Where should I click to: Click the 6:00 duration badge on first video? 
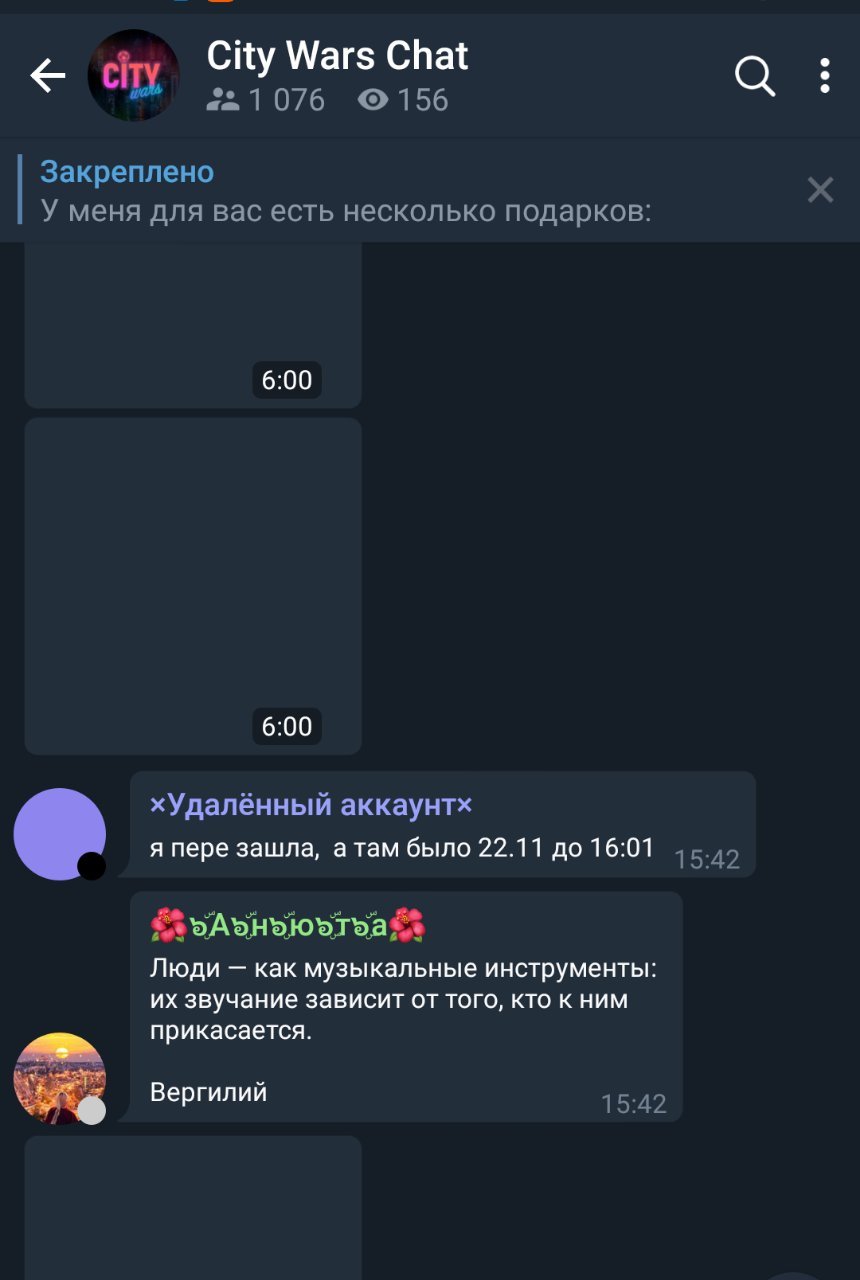click(x=287, y=380)
